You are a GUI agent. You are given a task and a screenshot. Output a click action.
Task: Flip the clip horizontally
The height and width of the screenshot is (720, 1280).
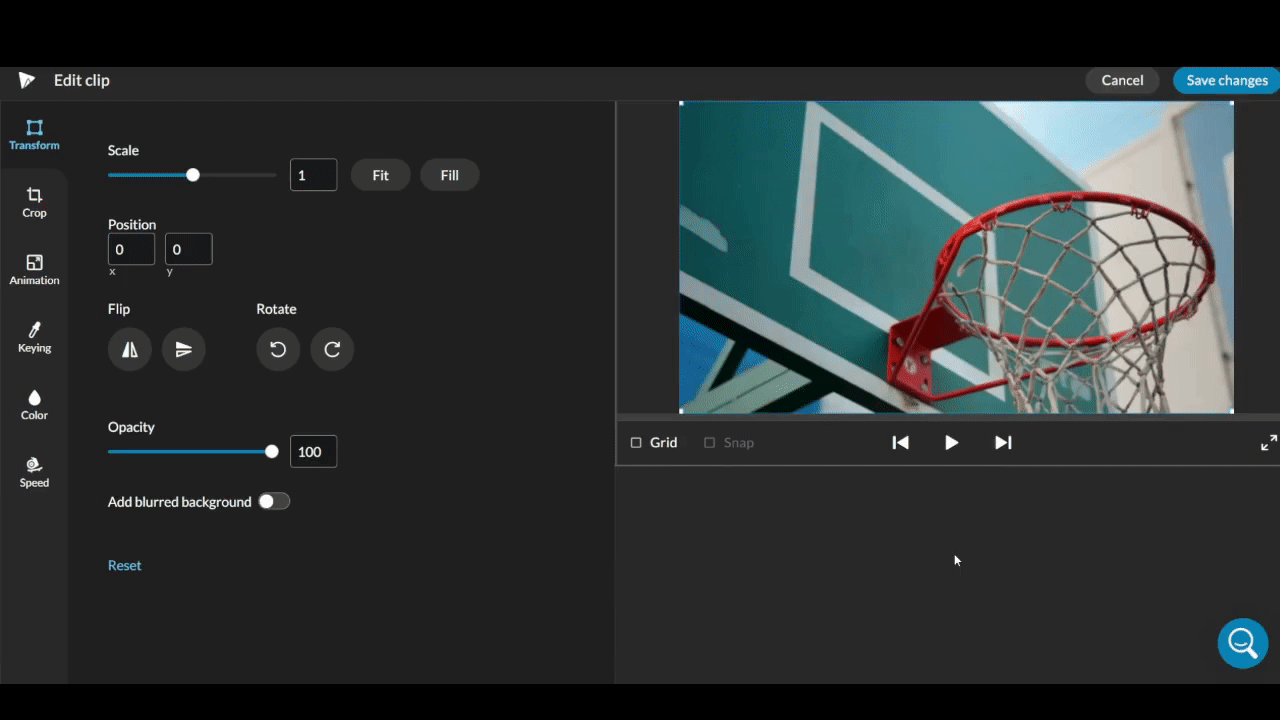point(130,349)
